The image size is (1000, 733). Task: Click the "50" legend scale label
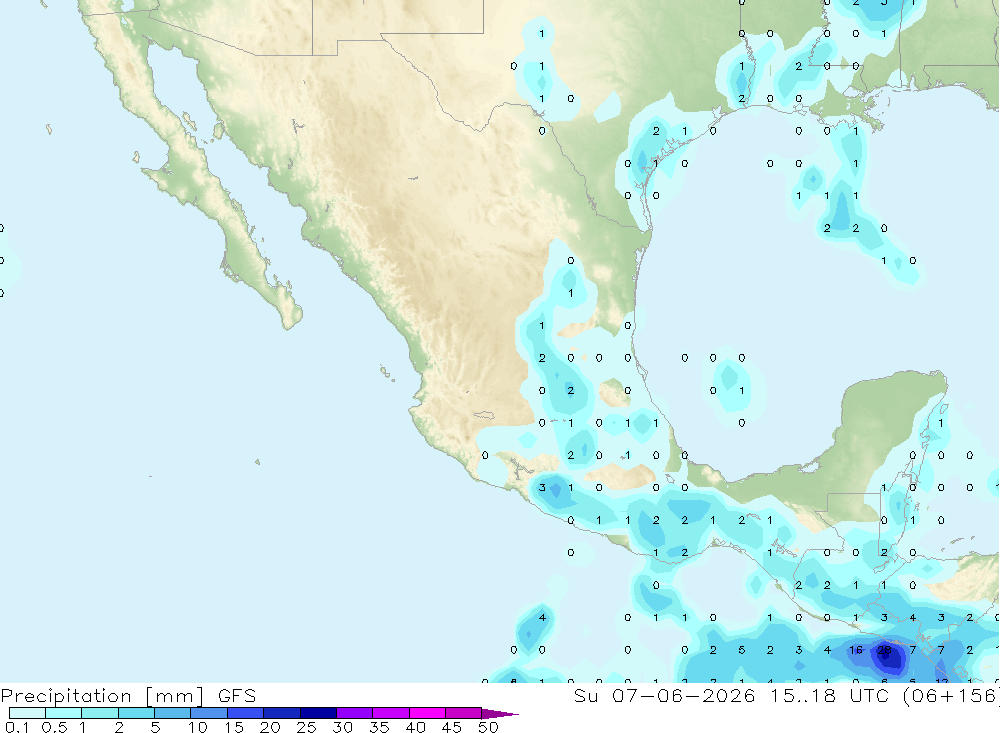pyautogui.click(x=488, y=727)
